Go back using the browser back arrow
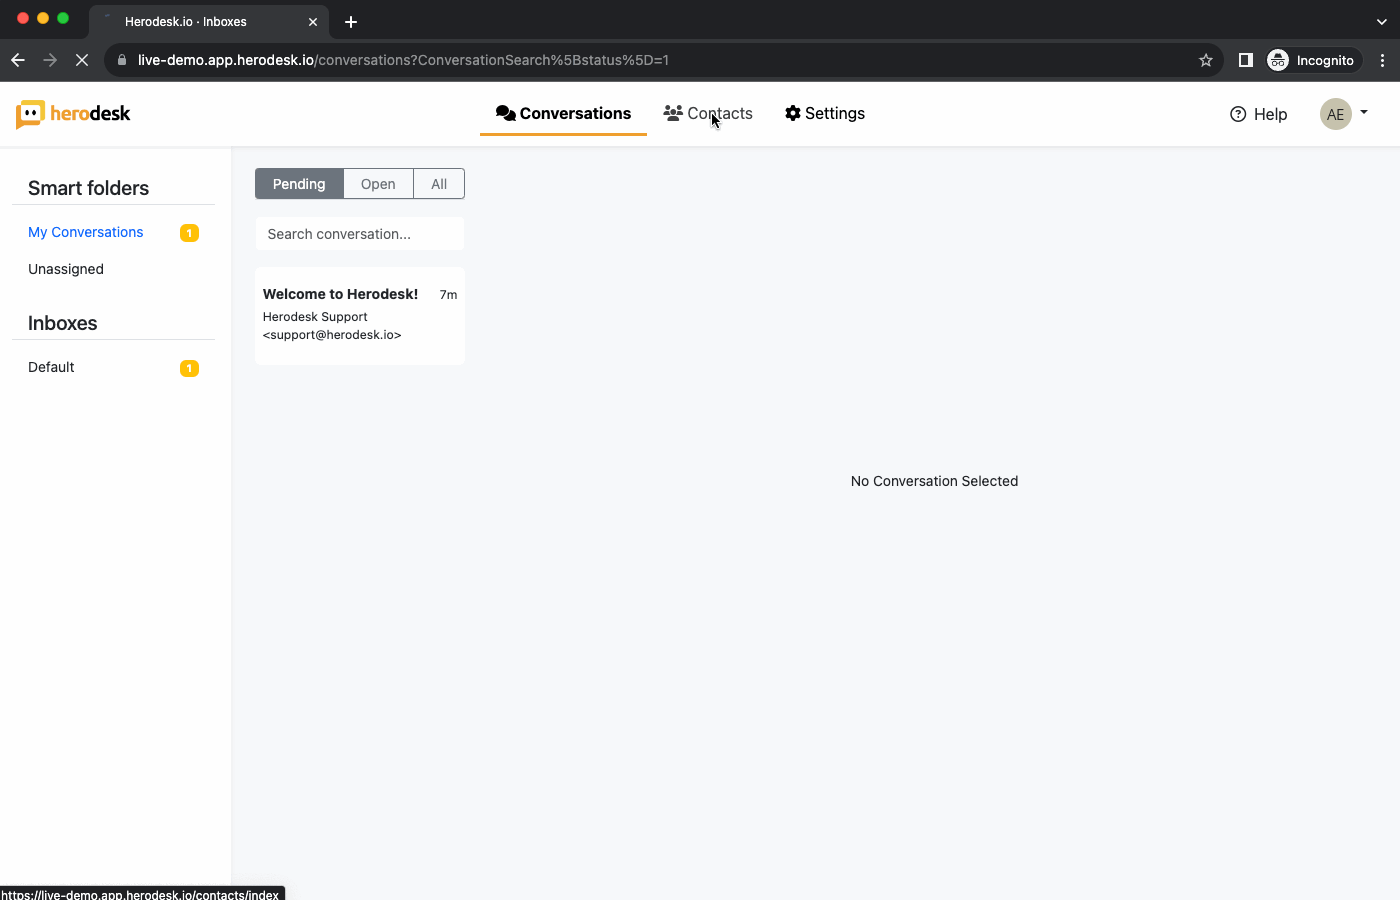The image size is (1400, 900). click(x=18, y=60)
